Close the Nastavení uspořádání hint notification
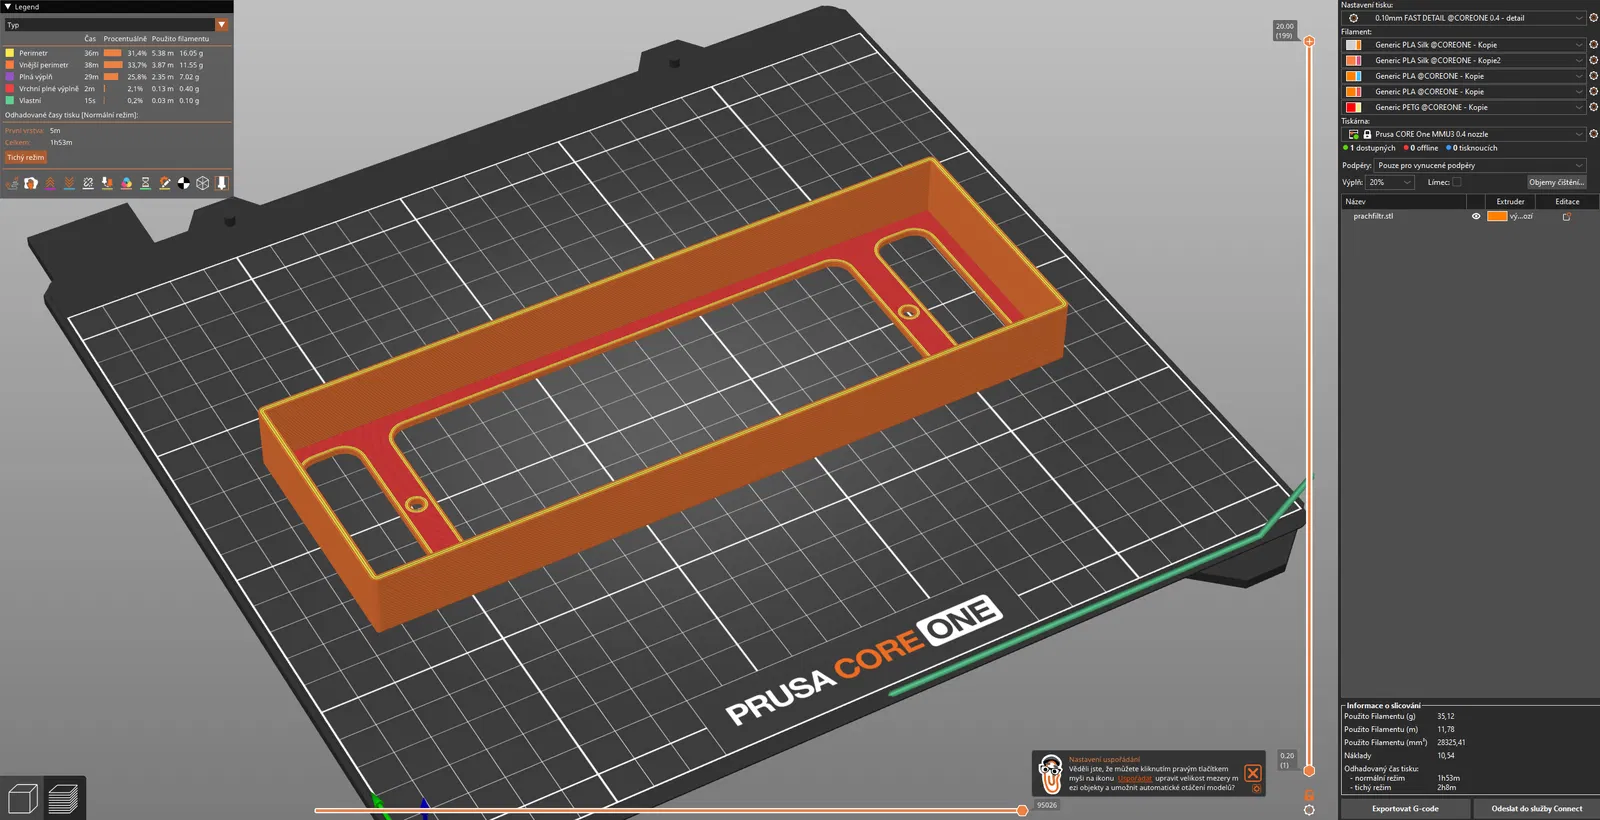 (x=1253, y=773)
